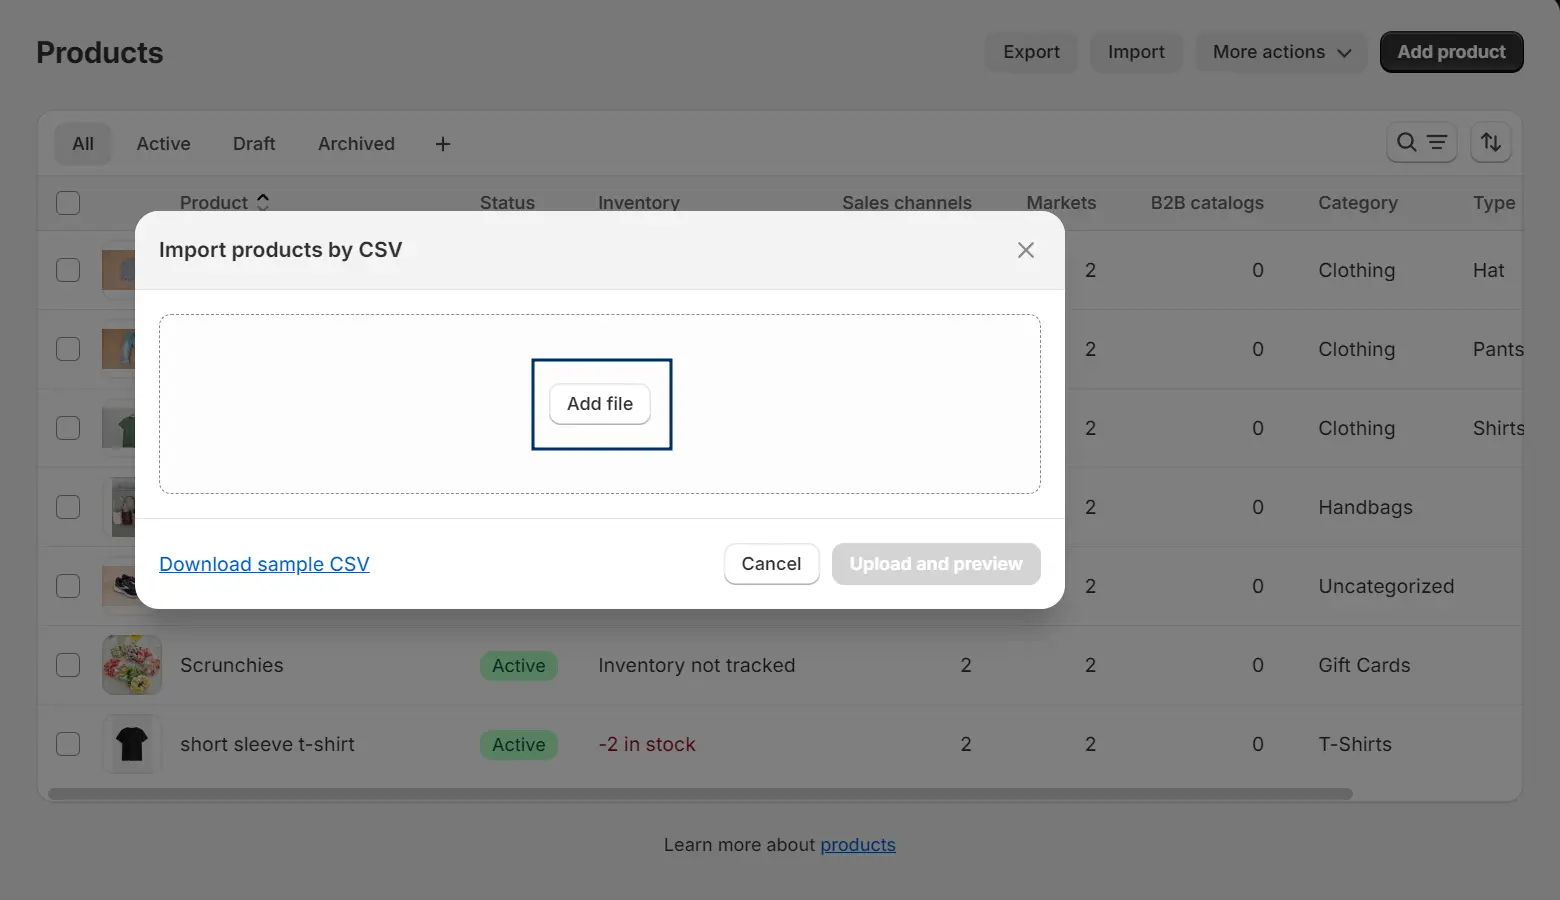Viewport: 1560px width, 900px height.
Task: Open the Draft tab
Action: pos(254,144)
